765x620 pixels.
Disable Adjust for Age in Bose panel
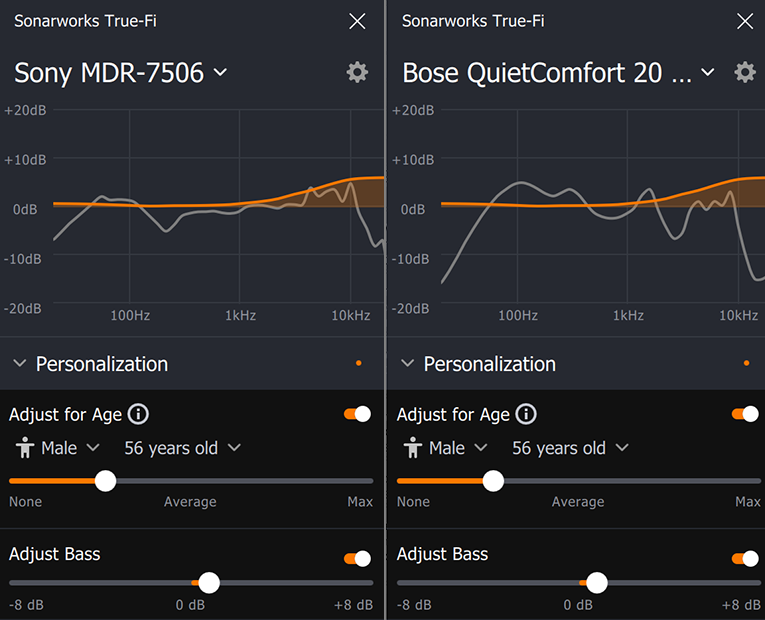tap(745, 414)
